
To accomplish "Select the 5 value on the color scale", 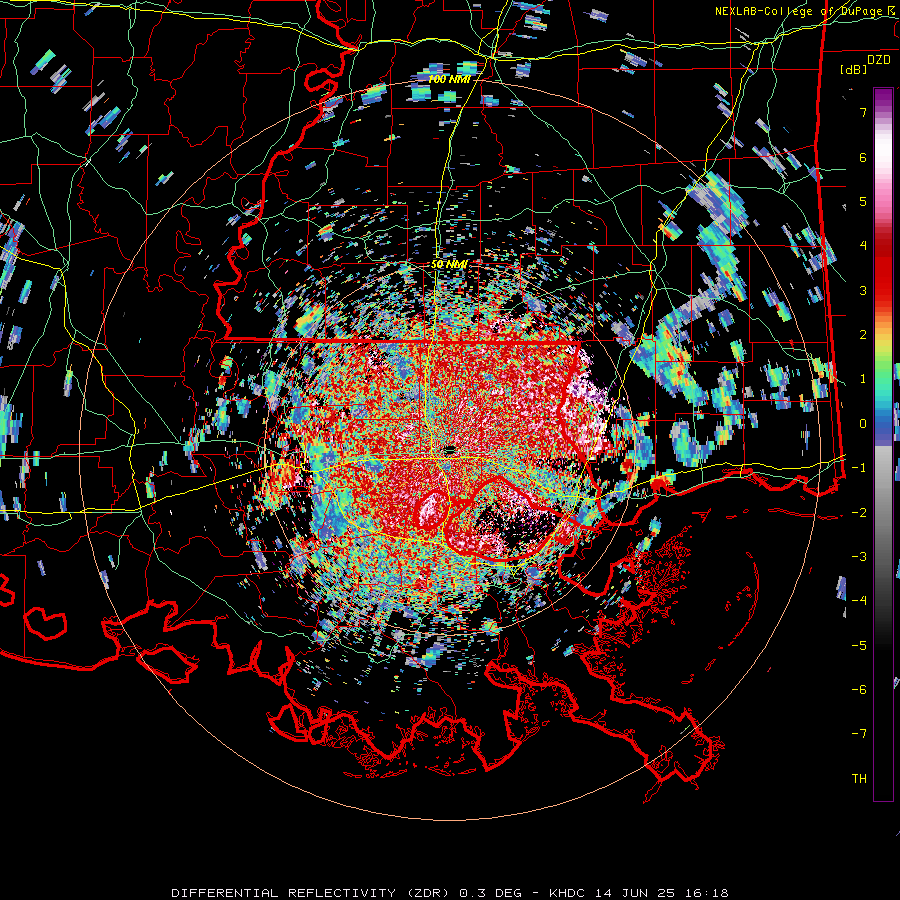I will pos(863,201).
